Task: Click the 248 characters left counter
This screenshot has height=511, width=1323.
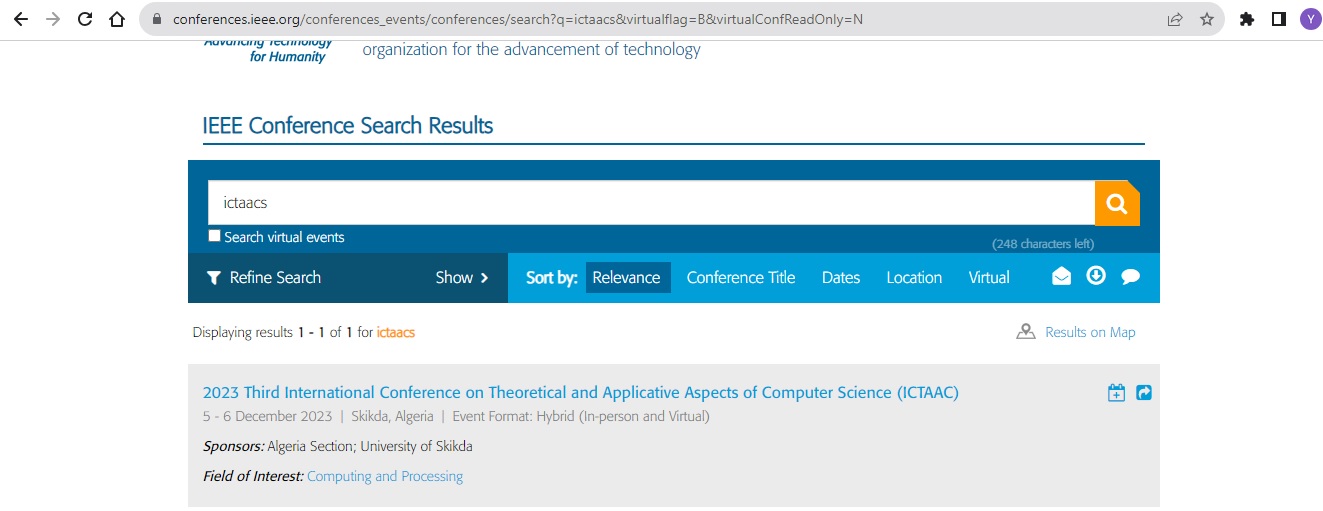Action: click(1043, 244)
